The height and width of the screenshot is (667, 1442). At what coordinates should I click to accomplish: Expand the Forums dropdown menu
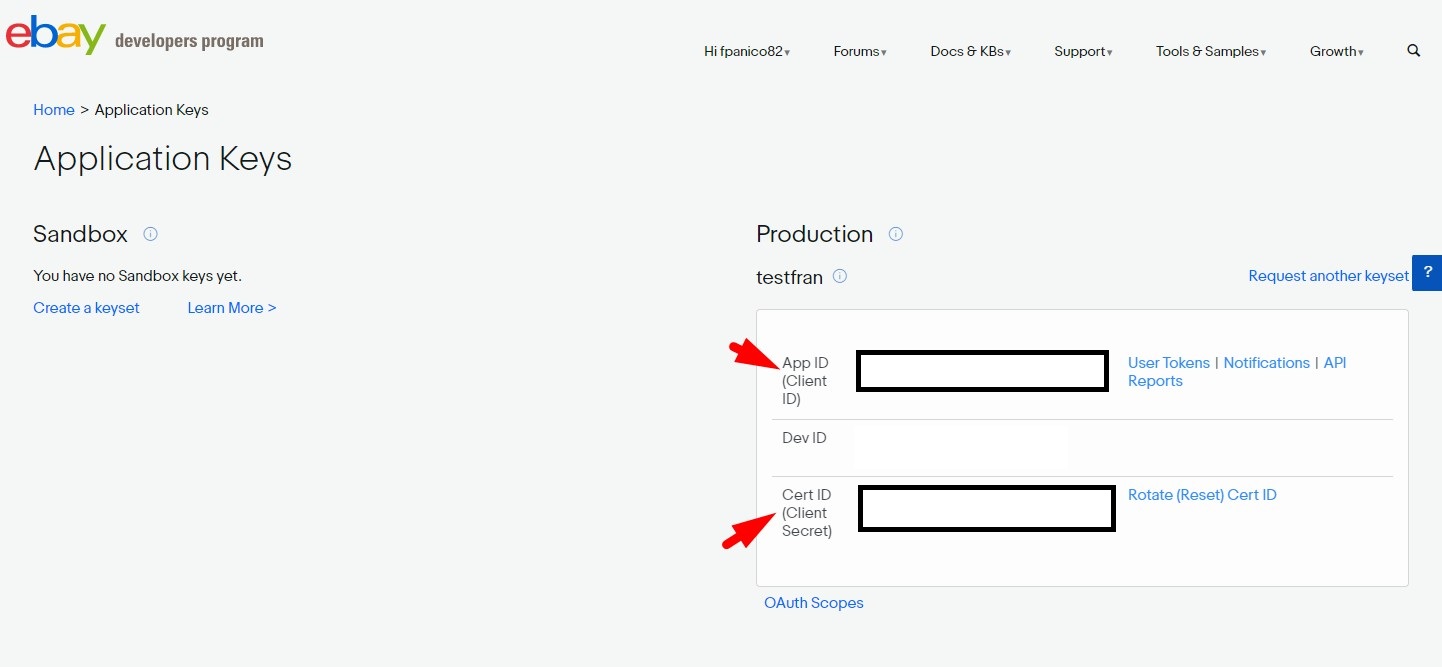[860, 52]
